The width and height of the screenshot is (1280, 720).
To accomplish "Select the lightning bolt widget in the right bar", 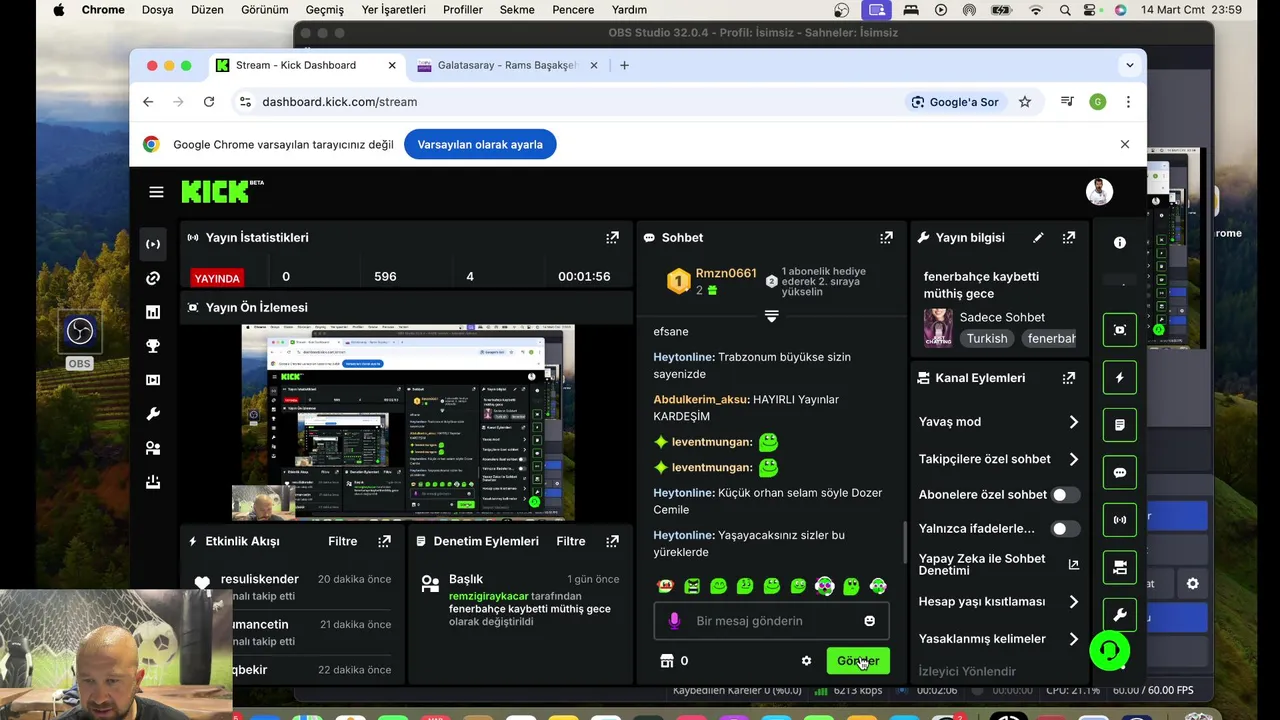I will 1120,378.
